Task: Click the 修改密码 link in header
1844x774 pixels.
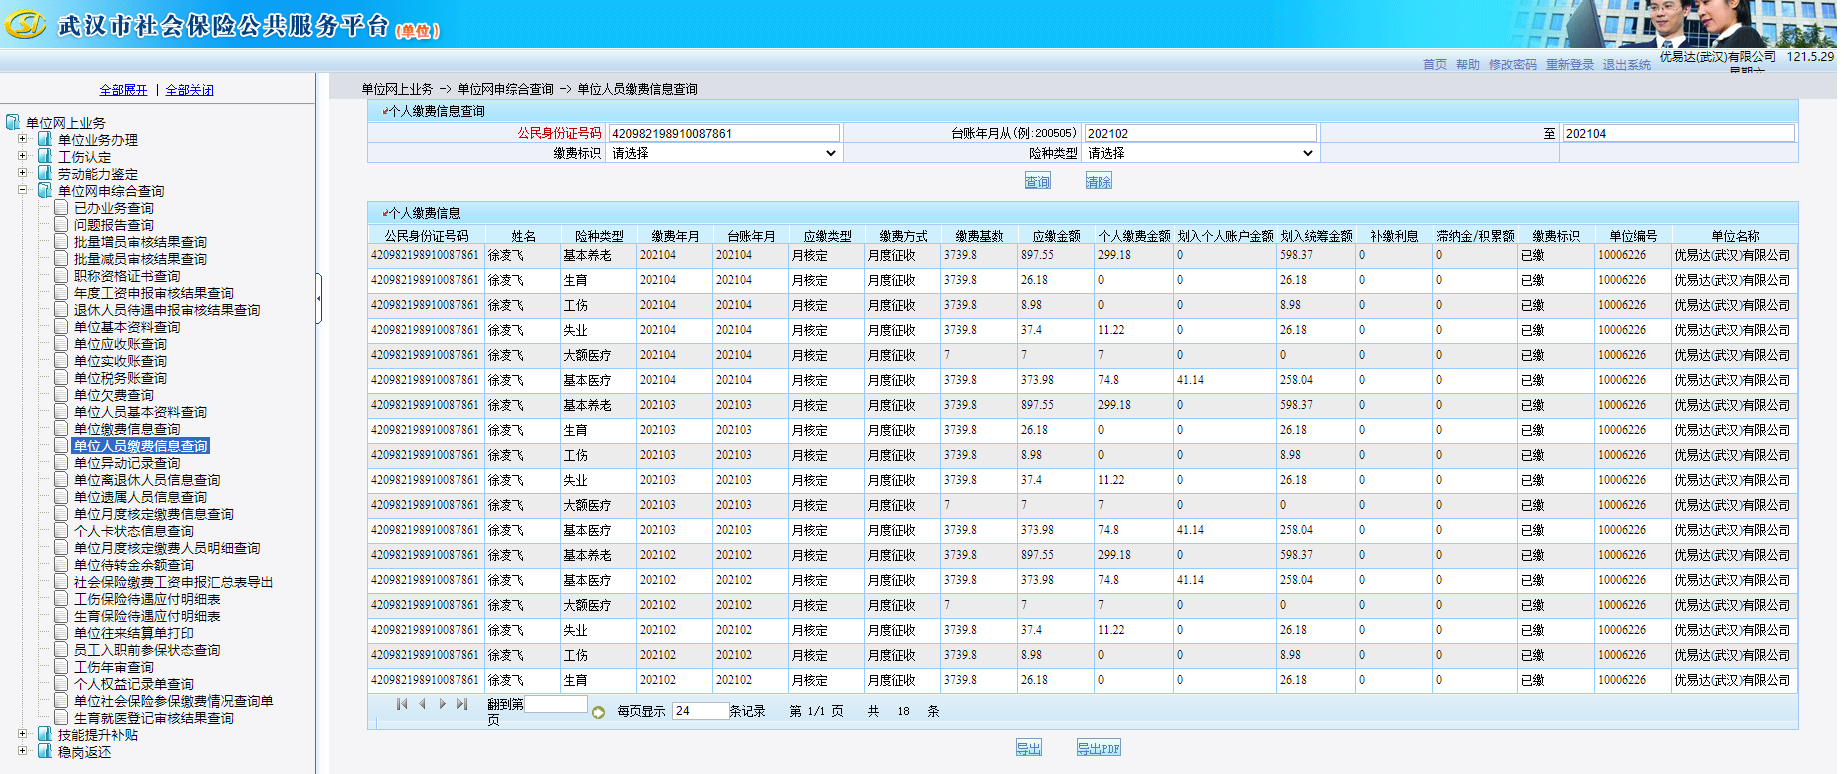Action: pos(1512,65)
